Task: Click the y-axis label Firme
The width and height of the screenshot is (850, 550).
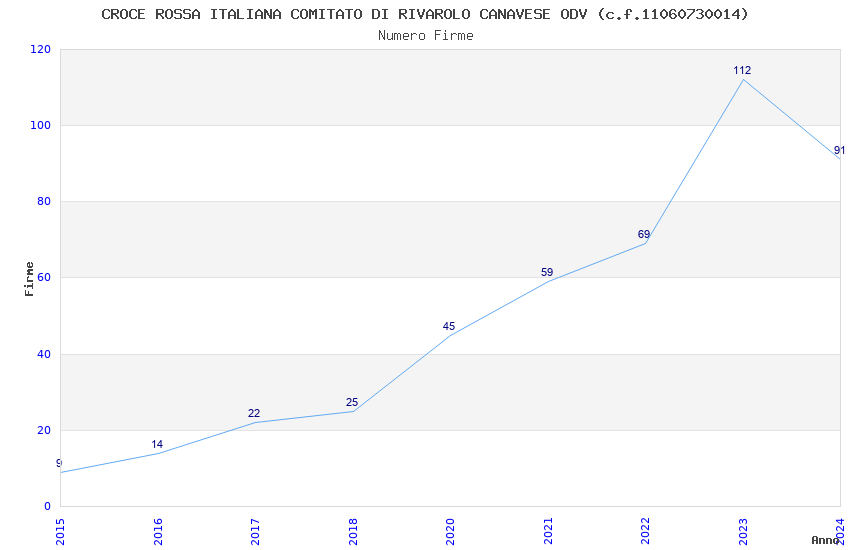Action: 29,279
